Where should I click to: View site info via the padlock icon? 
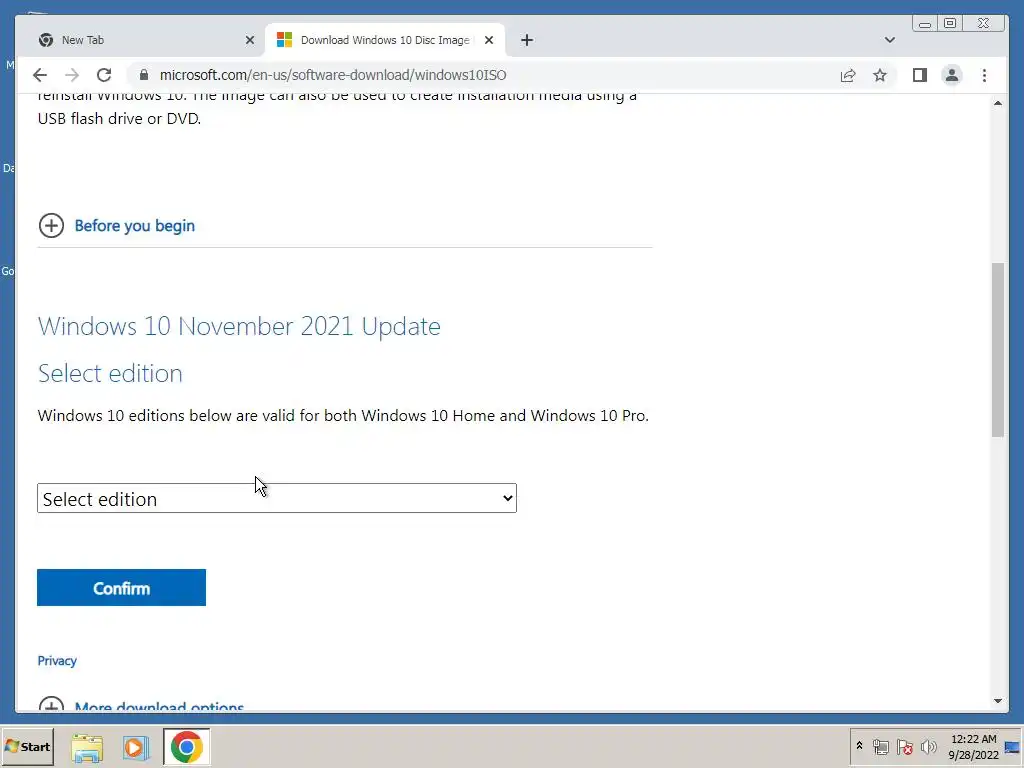coord(144,75)
